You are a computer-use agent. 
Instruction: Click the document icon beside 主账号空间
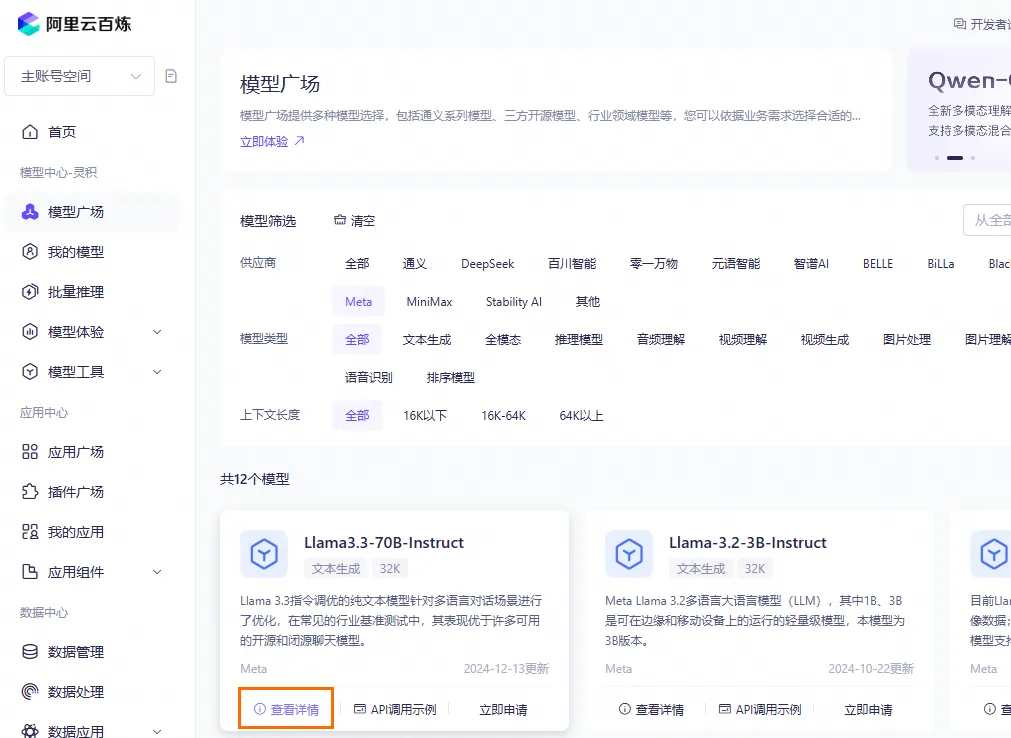click(x=171, y=76)
